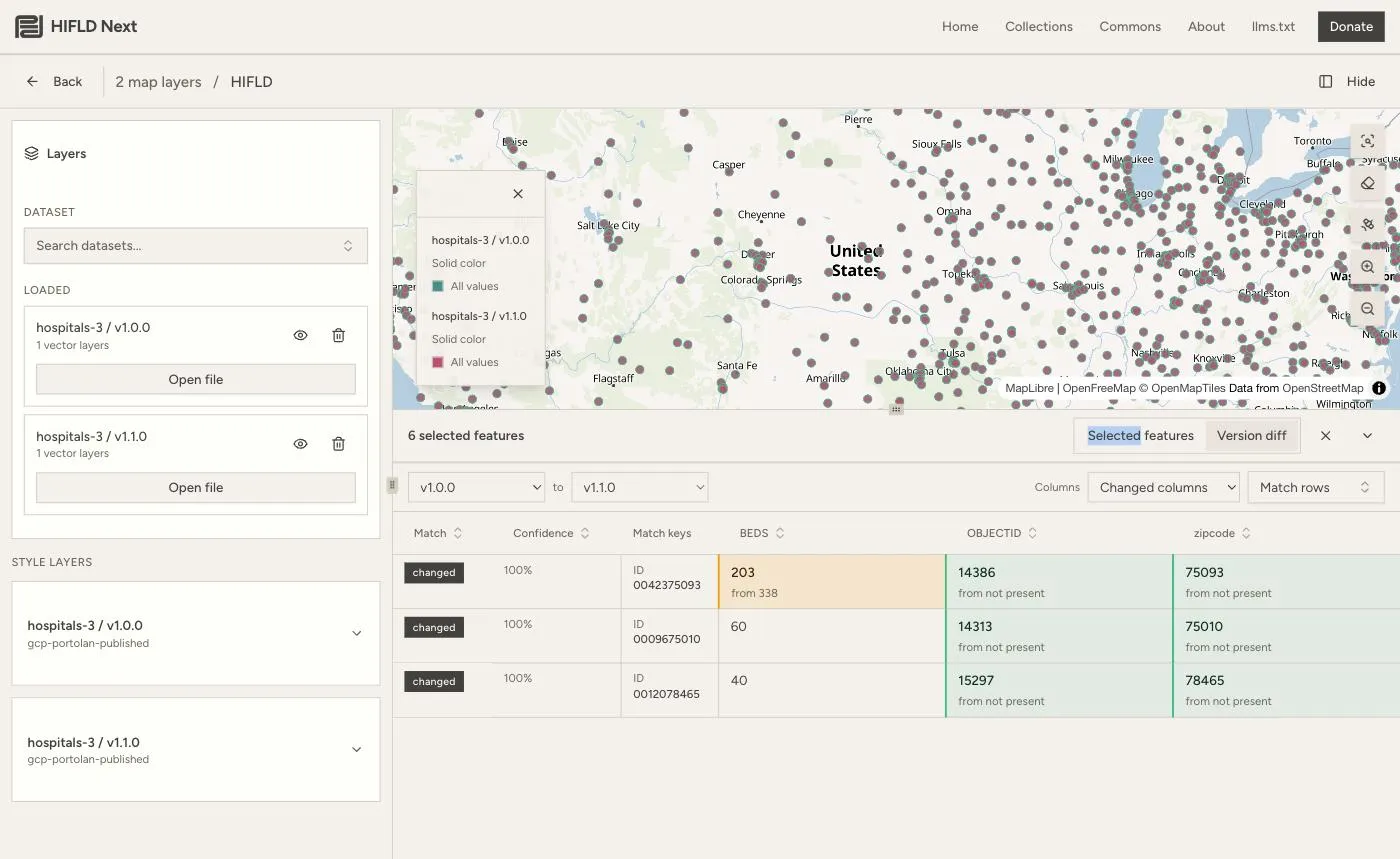Sort by the Match column
1400x859 pixels.
[438, 533]
